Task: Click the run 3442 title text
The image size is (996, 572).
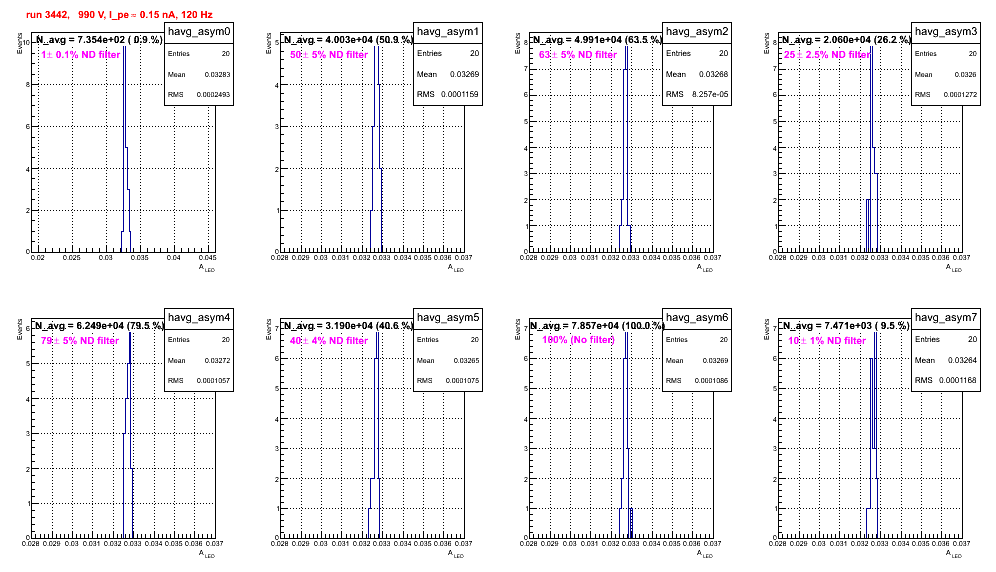Action: coord(119,15)
